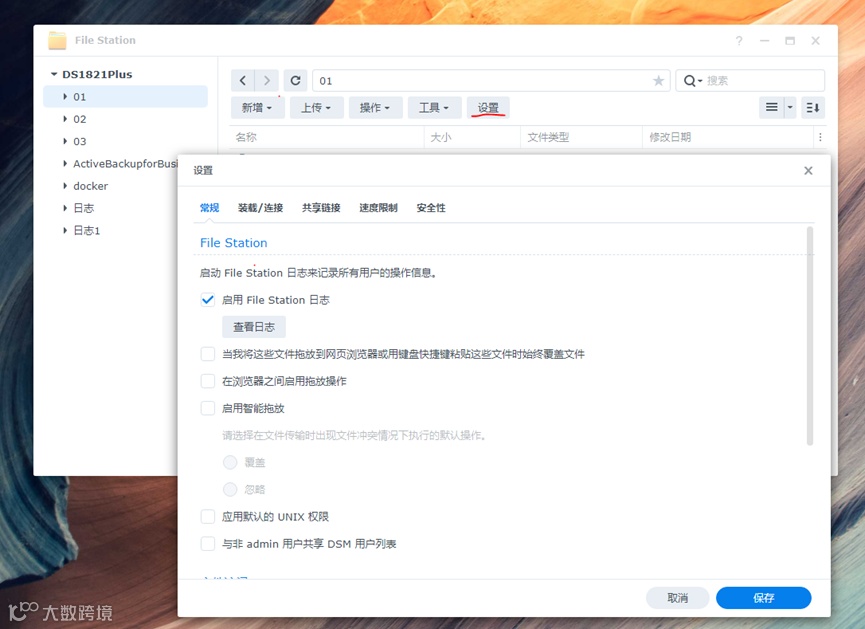Click the path field showing 01
Image resolution: width=865 pixels, height=629 pixels.
click(x=491, y=81)
